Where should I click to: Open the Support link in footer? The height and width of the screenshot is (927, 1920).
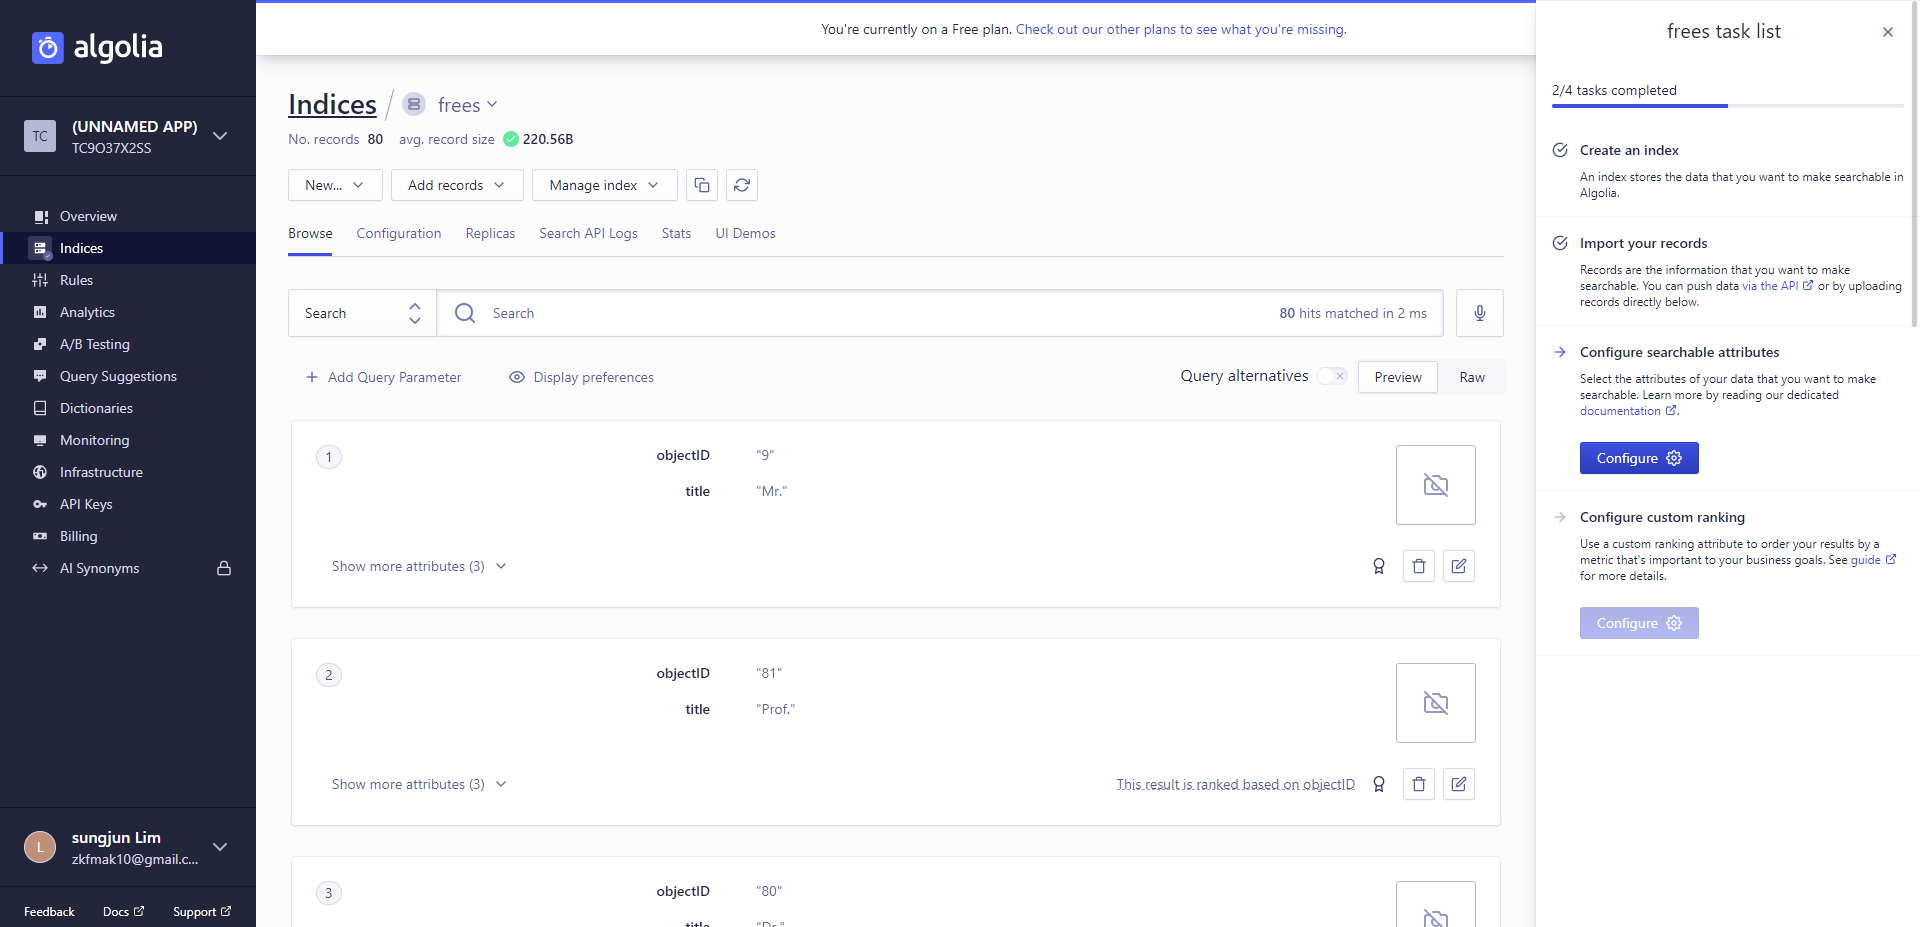coord(202,912)
